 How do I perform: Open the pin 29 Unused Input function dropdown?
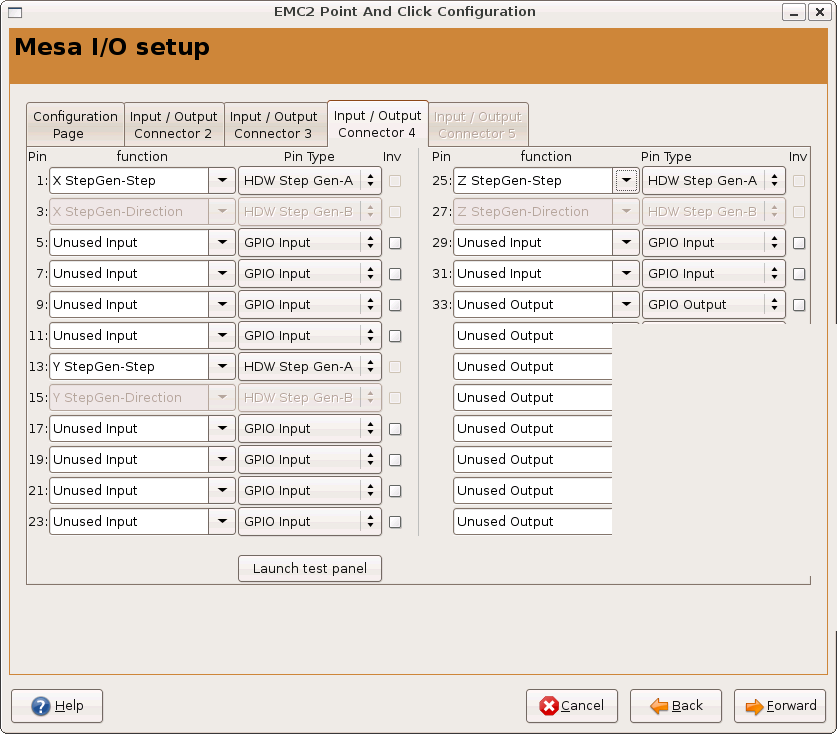click(626, 243)
